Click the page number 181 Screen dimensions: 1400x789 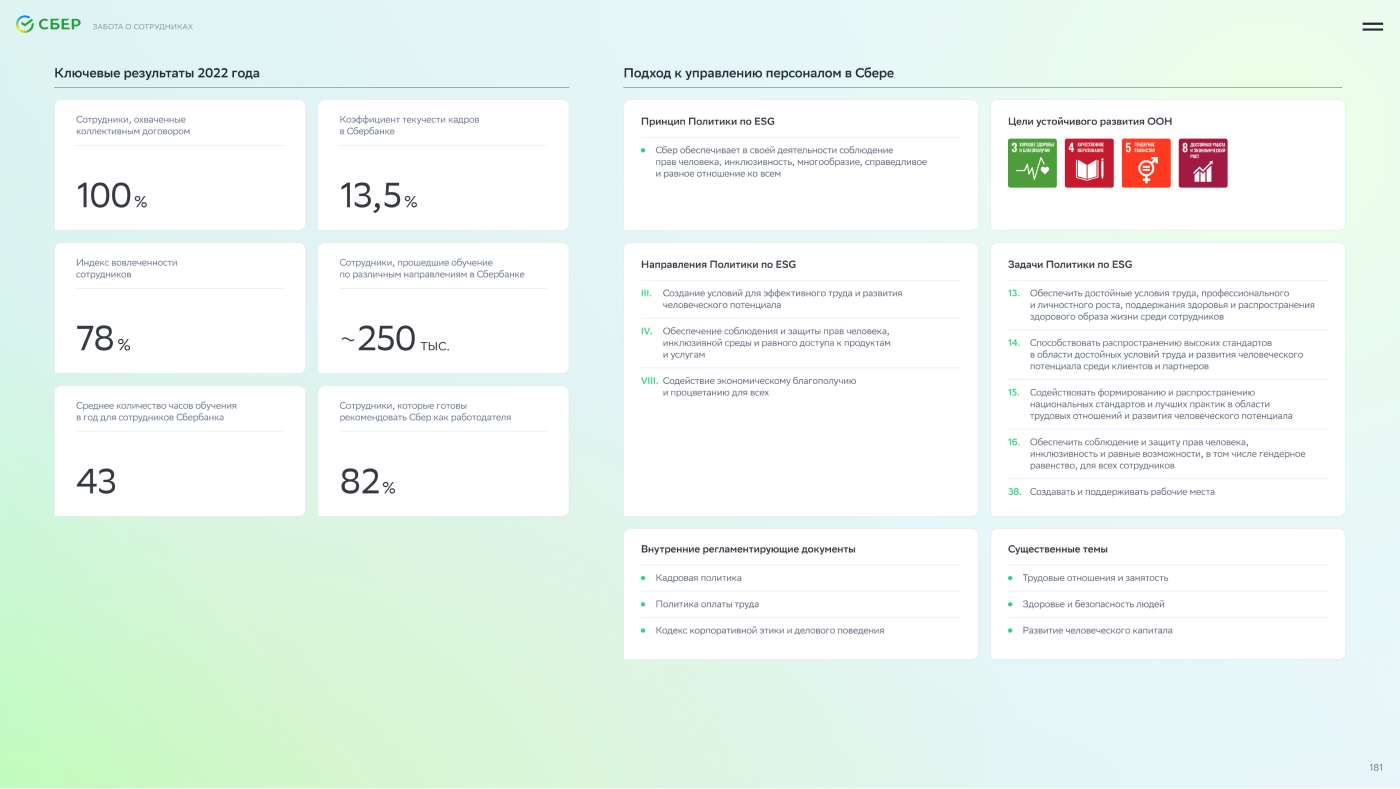[x=1376, y=767]
